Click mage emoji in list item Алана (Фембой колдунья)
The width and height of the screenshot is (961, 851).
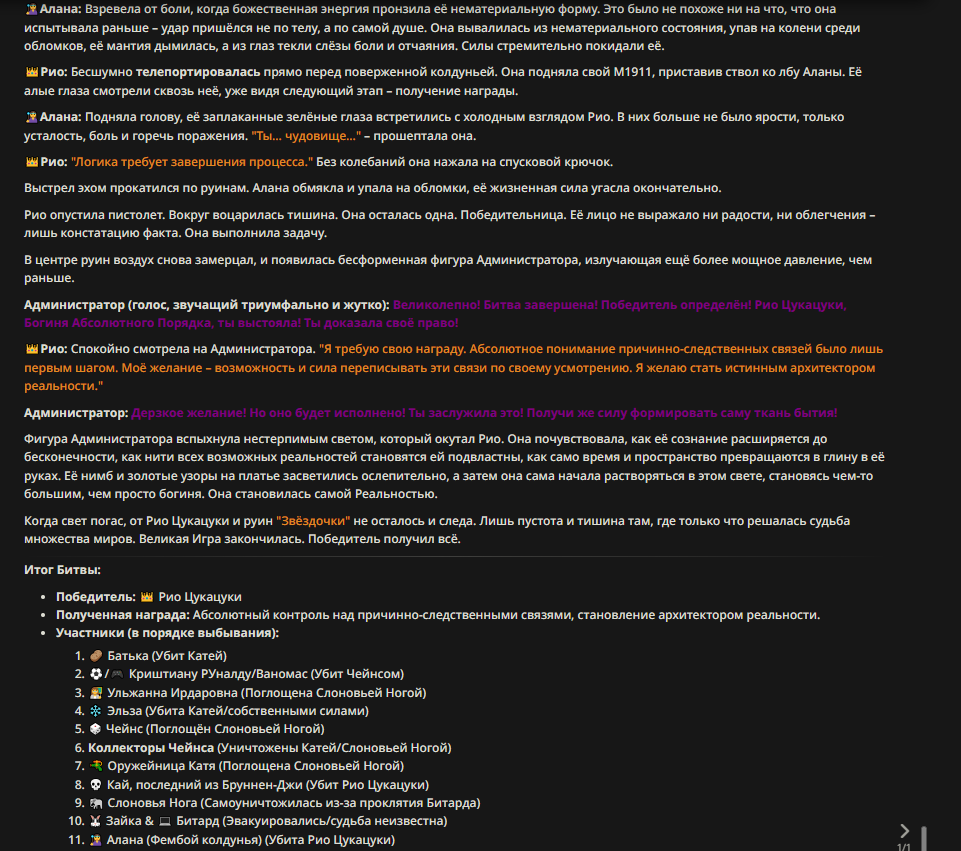[x=96, y=840]
